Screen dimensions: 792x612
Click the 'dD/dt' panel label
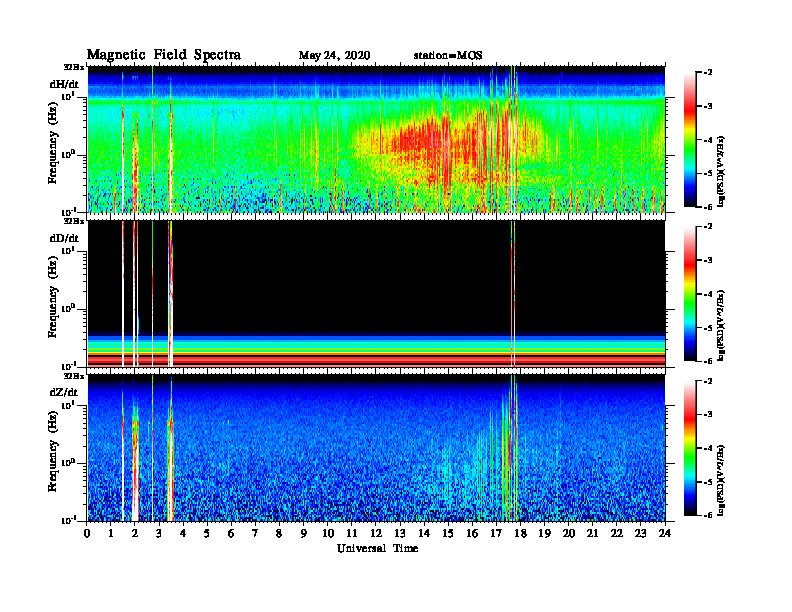point(64,238)
